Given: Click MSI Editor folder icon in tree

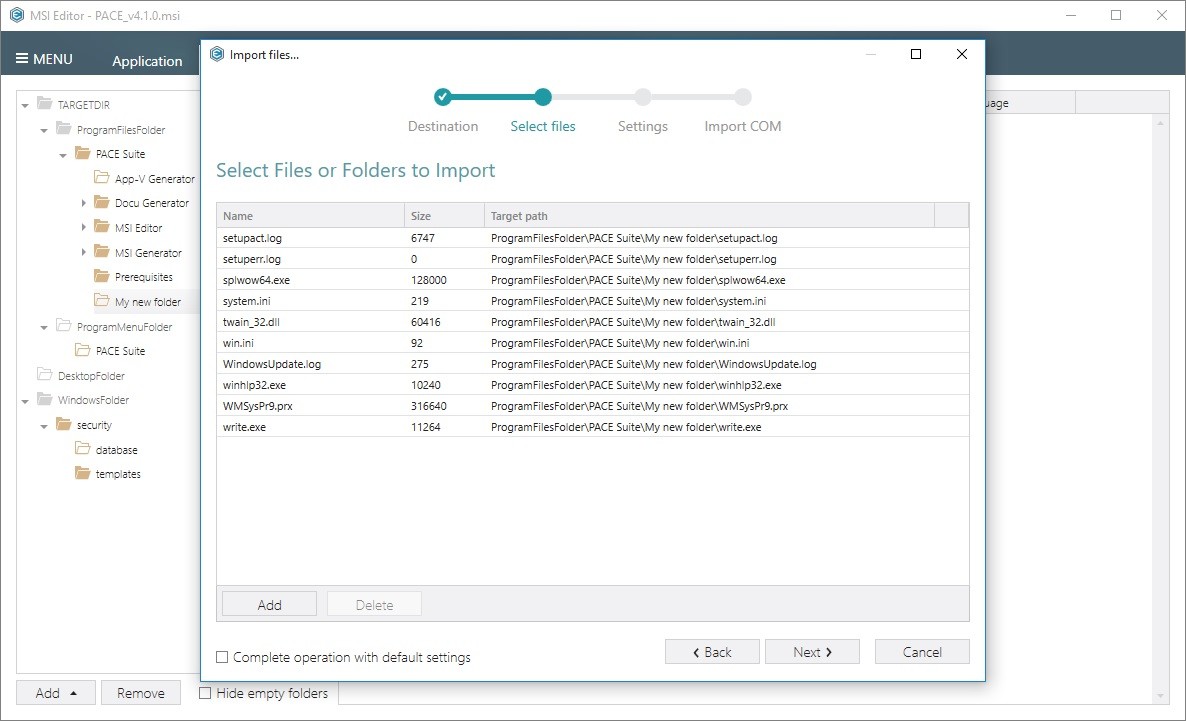Looking at the screenshot, I should 101,227.
